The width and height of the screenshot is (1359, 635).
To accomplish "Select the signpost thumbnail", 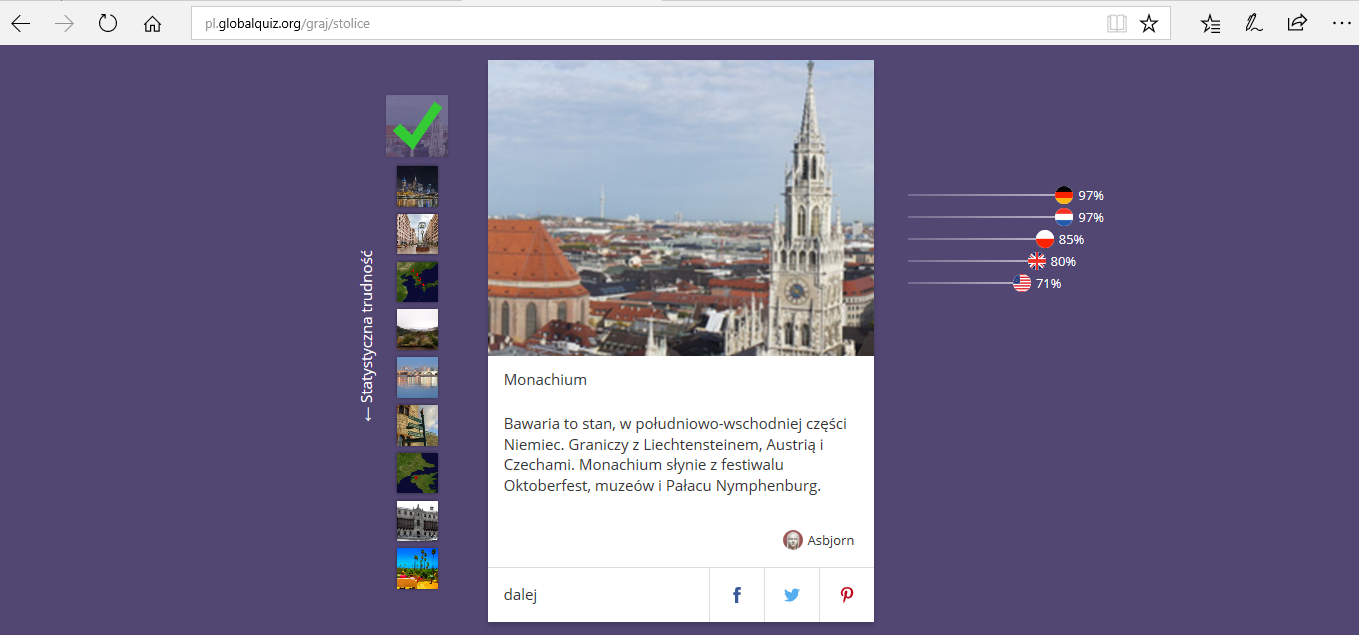I will pos(417,426).
